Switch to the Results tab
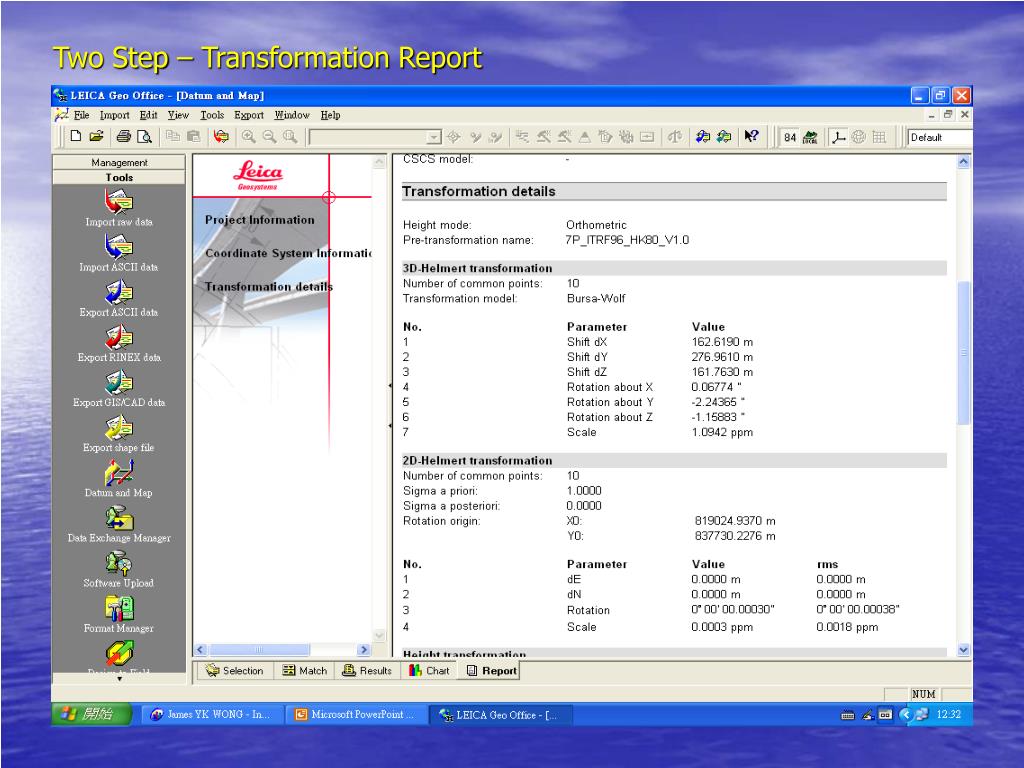Screen dimensions: 1024x768 (x=367, y=671)
